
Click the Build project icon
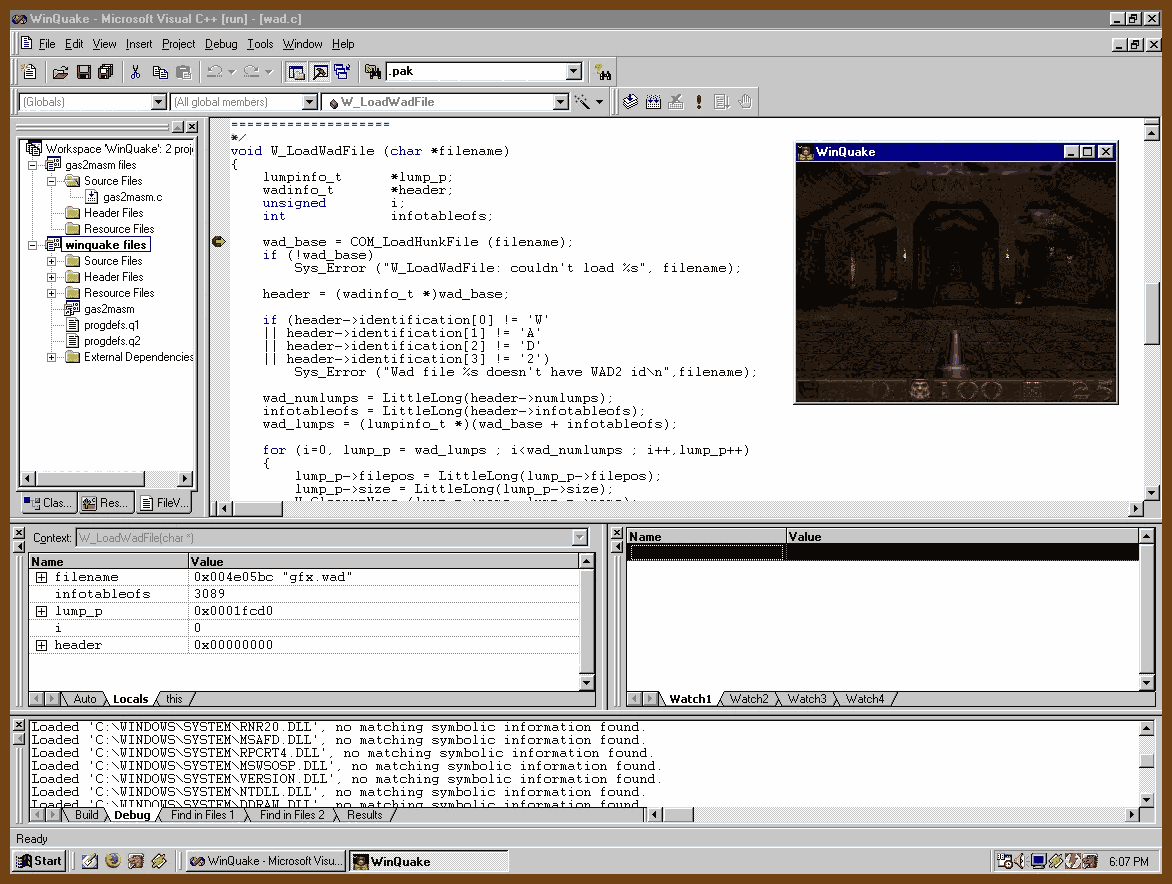pyautogui.click(x=653, y=102)
